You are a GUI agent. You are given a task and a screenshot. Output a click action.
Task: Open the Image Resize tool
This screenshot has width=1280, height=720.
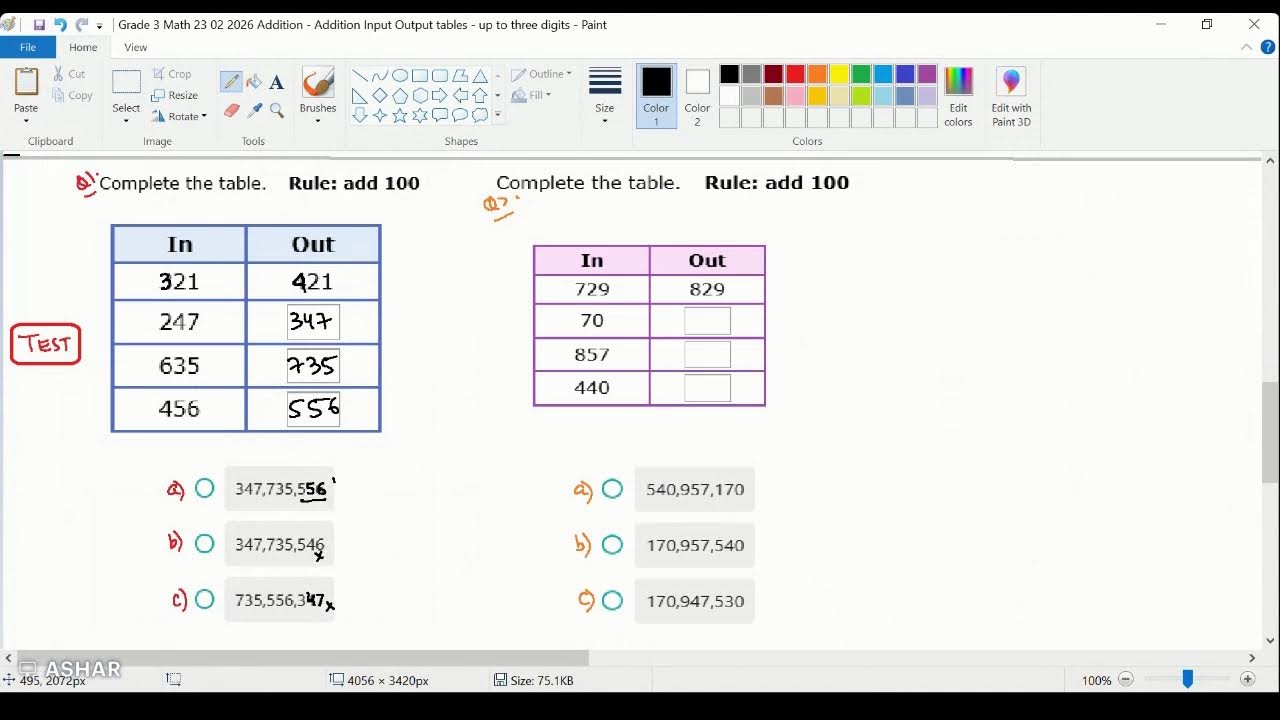pyautogui.click(x=174, y=95)
